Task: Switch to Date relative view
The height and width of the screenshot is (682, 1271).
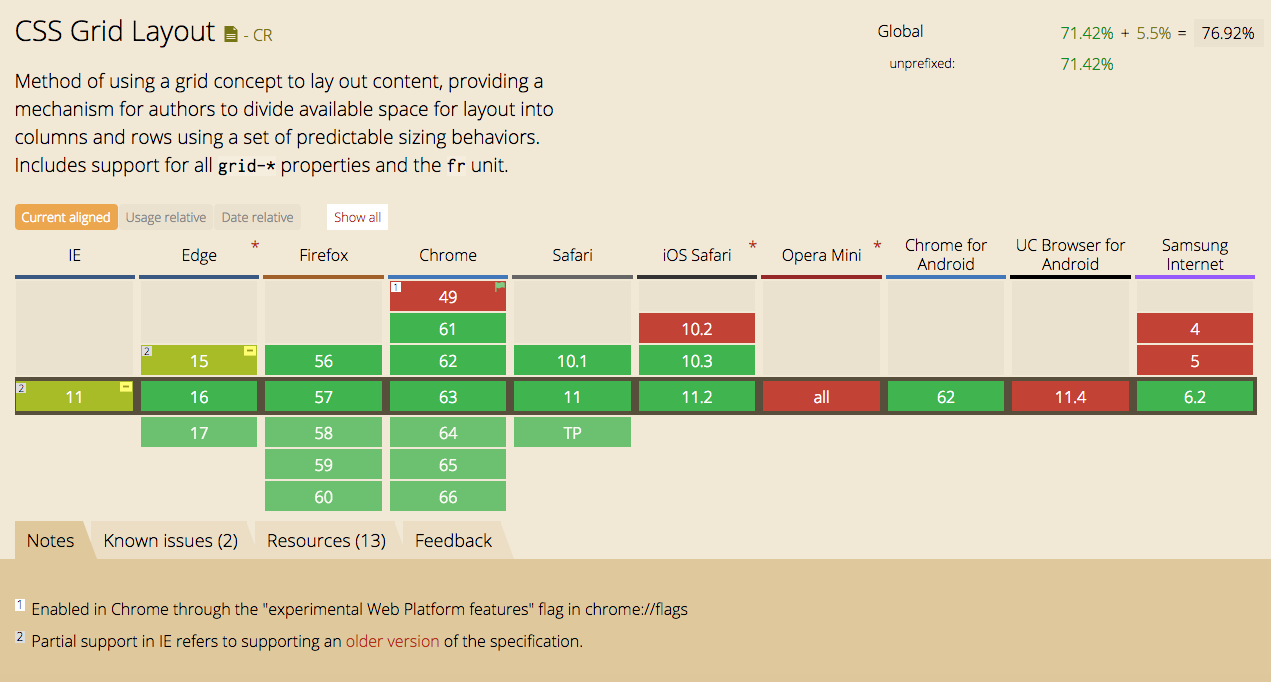Action: [x=258, y=217]
